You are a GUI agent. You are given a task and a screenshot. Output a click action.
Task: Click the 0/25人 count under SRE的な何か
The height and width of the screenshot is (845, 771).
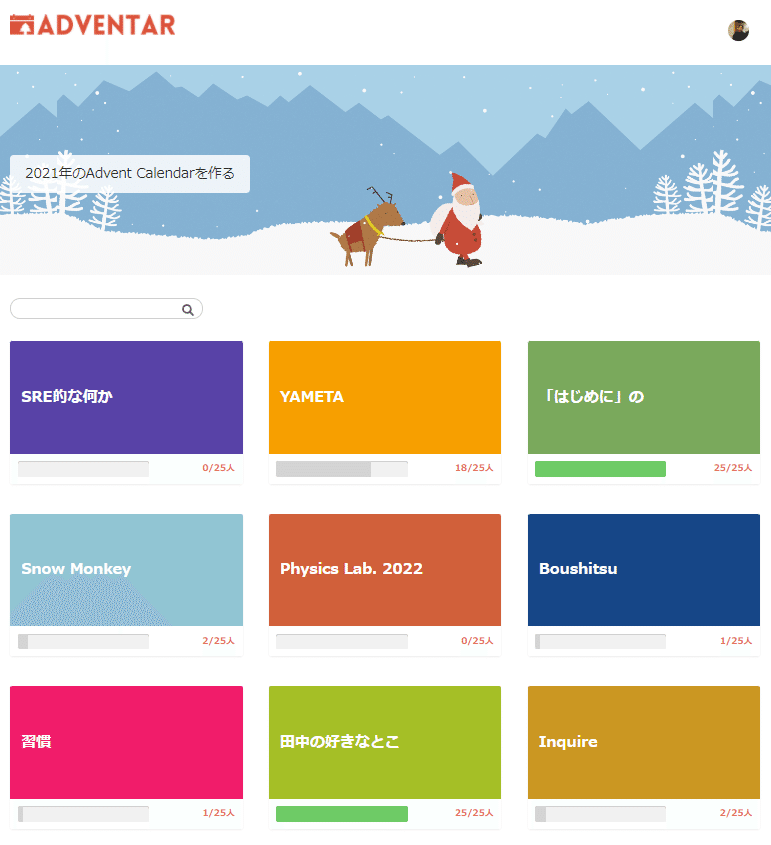218,468
